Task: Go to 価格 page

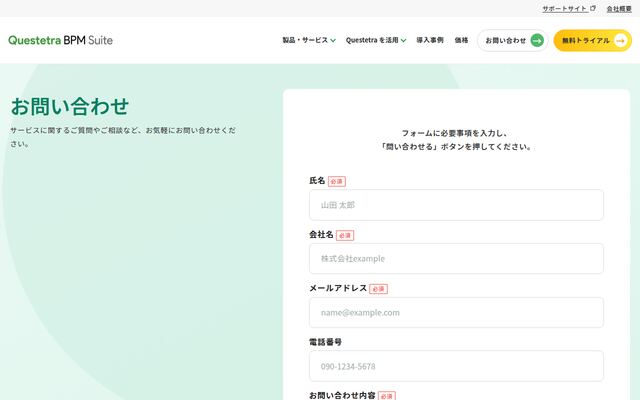Action: 461,40
